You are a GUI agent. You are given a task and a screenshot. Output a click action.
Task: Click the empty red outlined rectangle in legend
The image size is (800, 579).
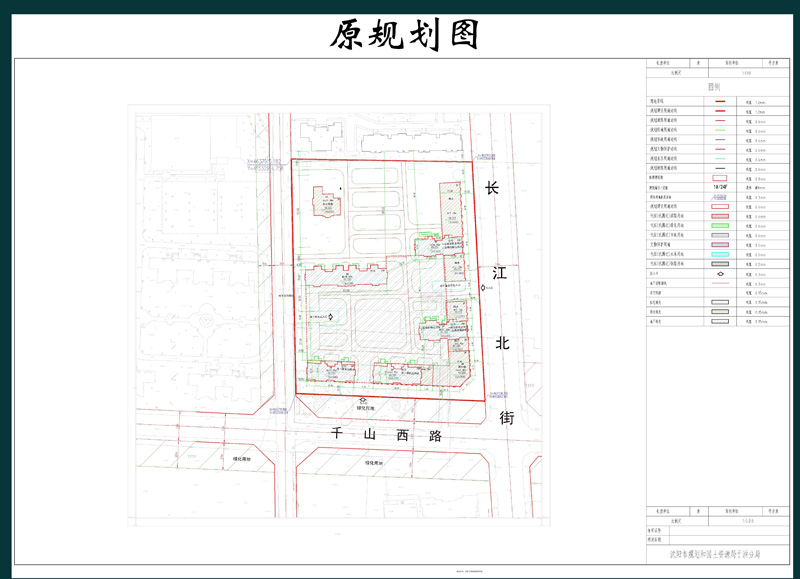click(720, 207)
